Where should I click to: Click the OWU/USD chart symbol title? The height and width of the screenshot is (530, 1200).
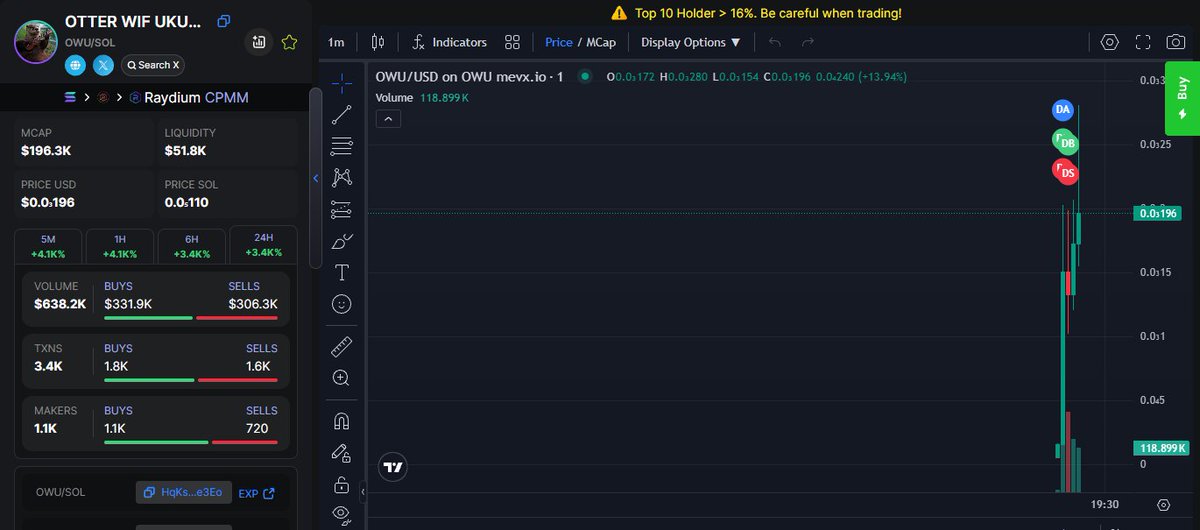(469, 76)
